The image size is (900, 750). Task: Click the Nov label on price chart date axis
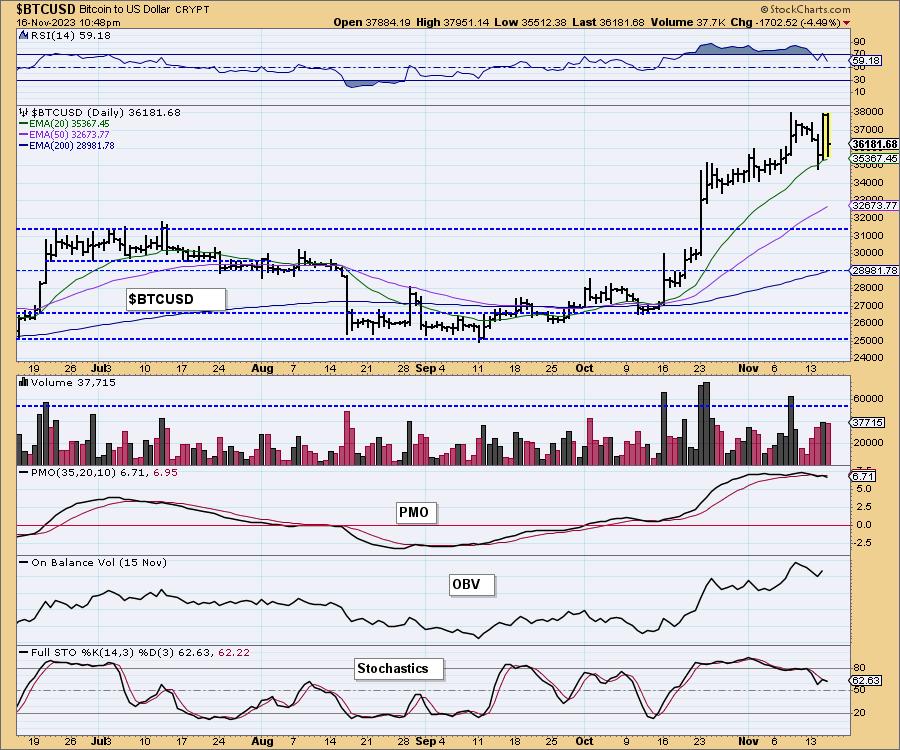748,368
